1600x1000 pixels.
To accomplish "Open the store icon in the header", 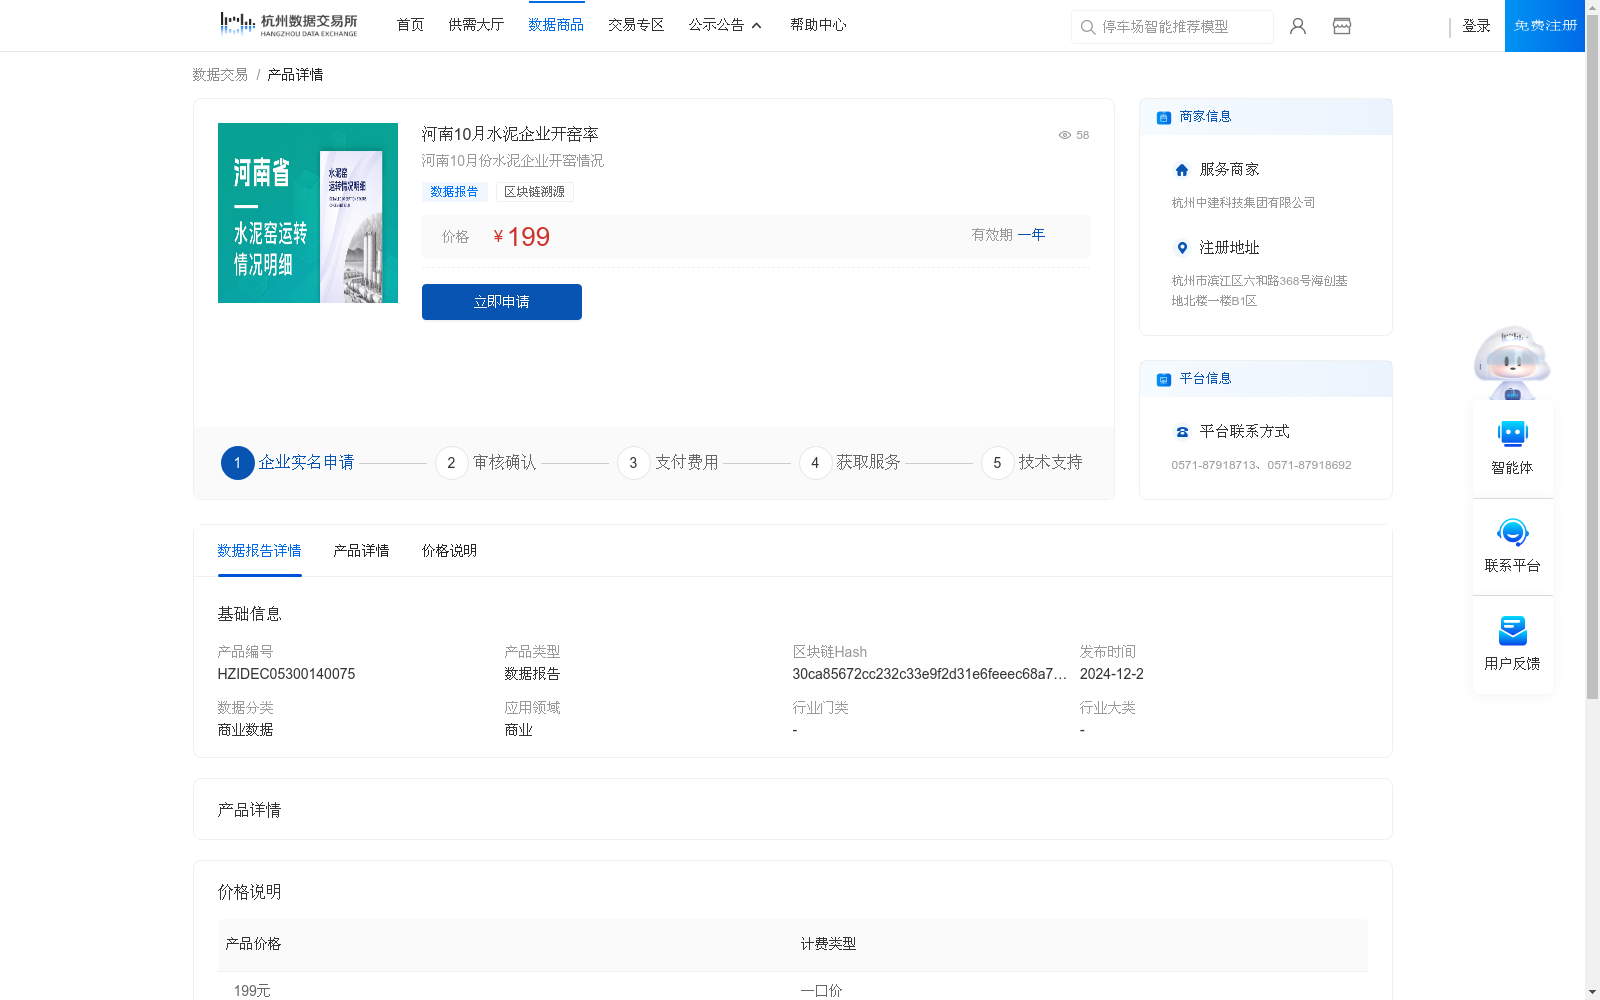I will [x=1342, y=26].
